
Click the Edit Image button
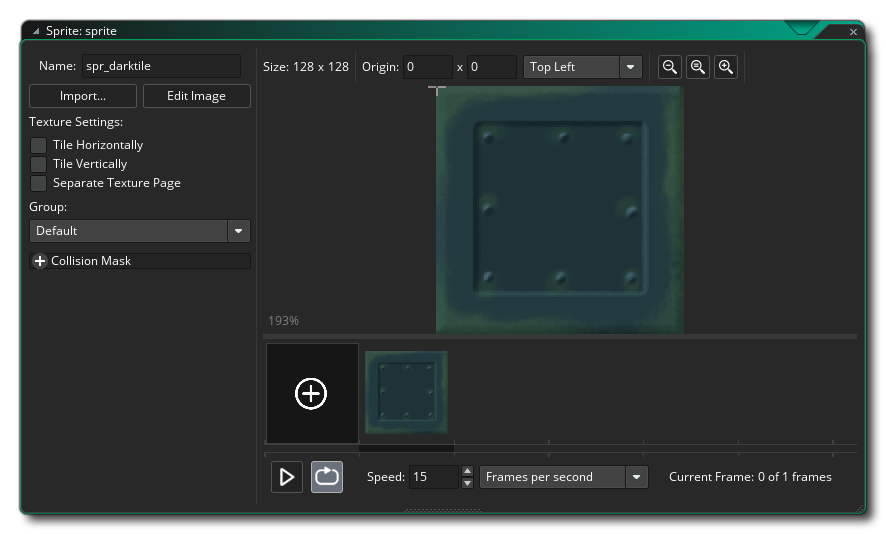tap(196, 96)
